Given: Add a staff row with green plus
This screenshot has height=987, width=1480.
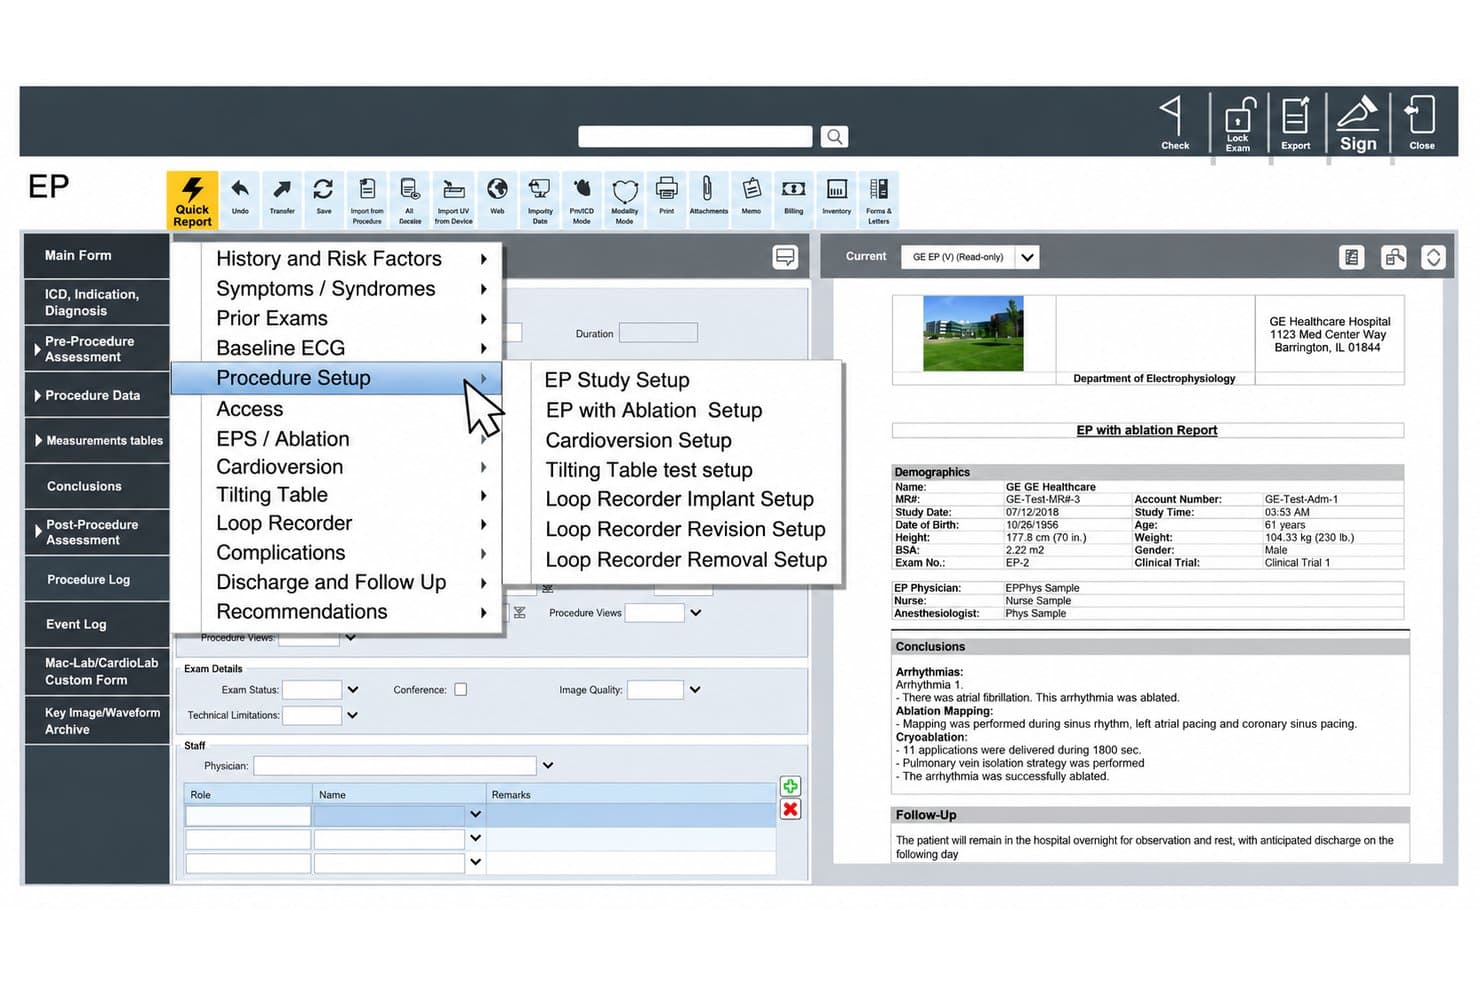Looking at the screenshot, I should [790, 786].
